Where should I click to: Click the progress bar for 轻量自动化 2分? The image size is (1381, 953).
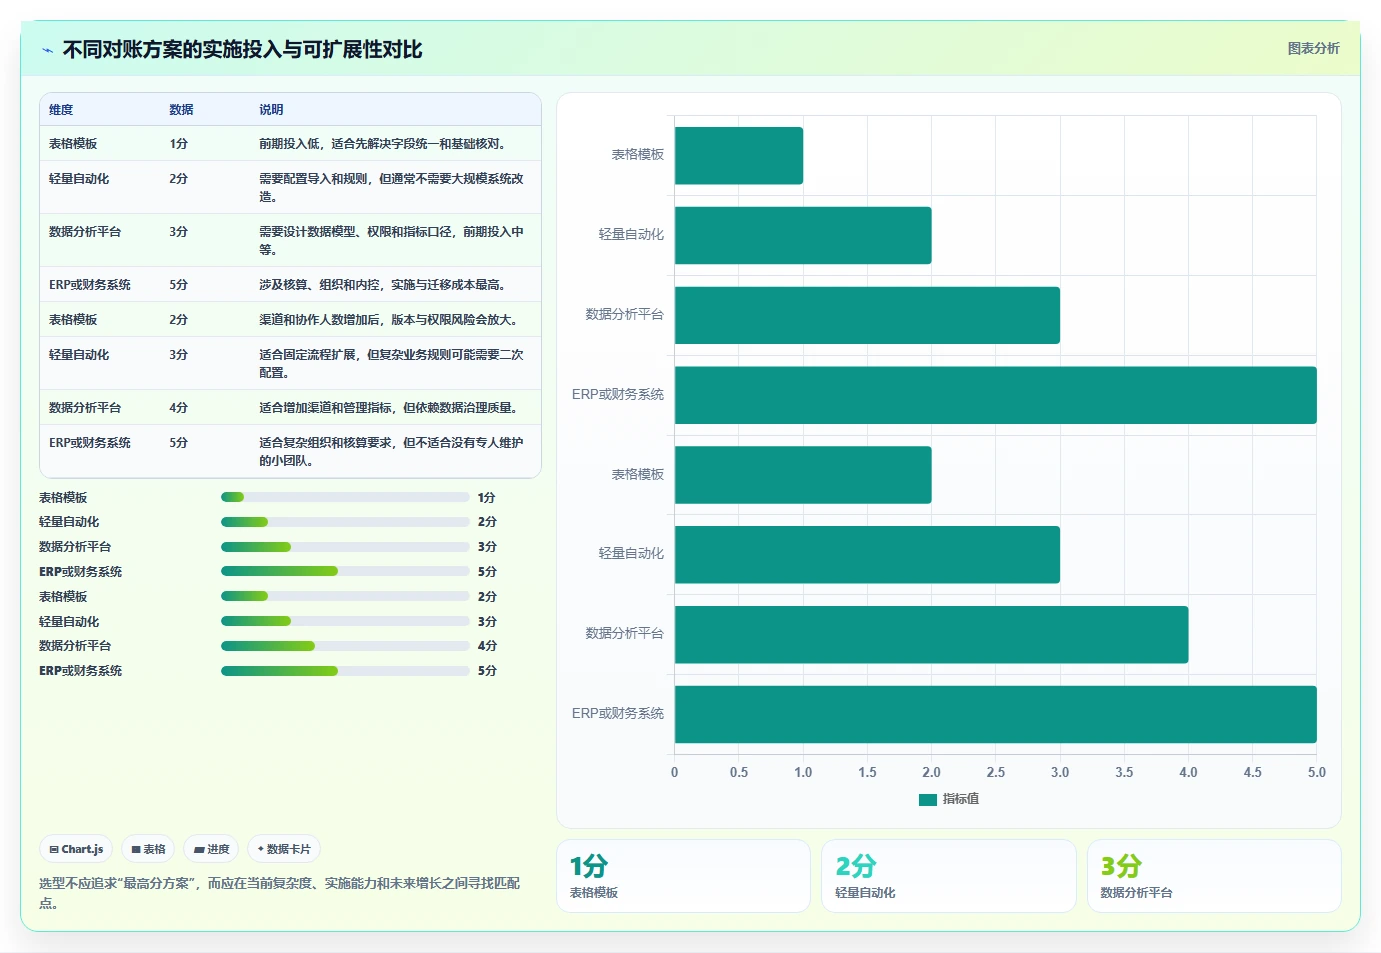pyautogui.click(x=345, y=522)
